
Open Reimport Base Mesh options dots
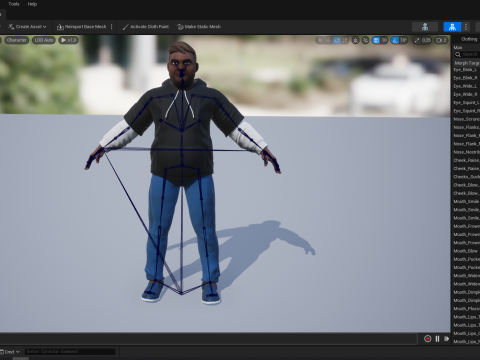point(112,27)
